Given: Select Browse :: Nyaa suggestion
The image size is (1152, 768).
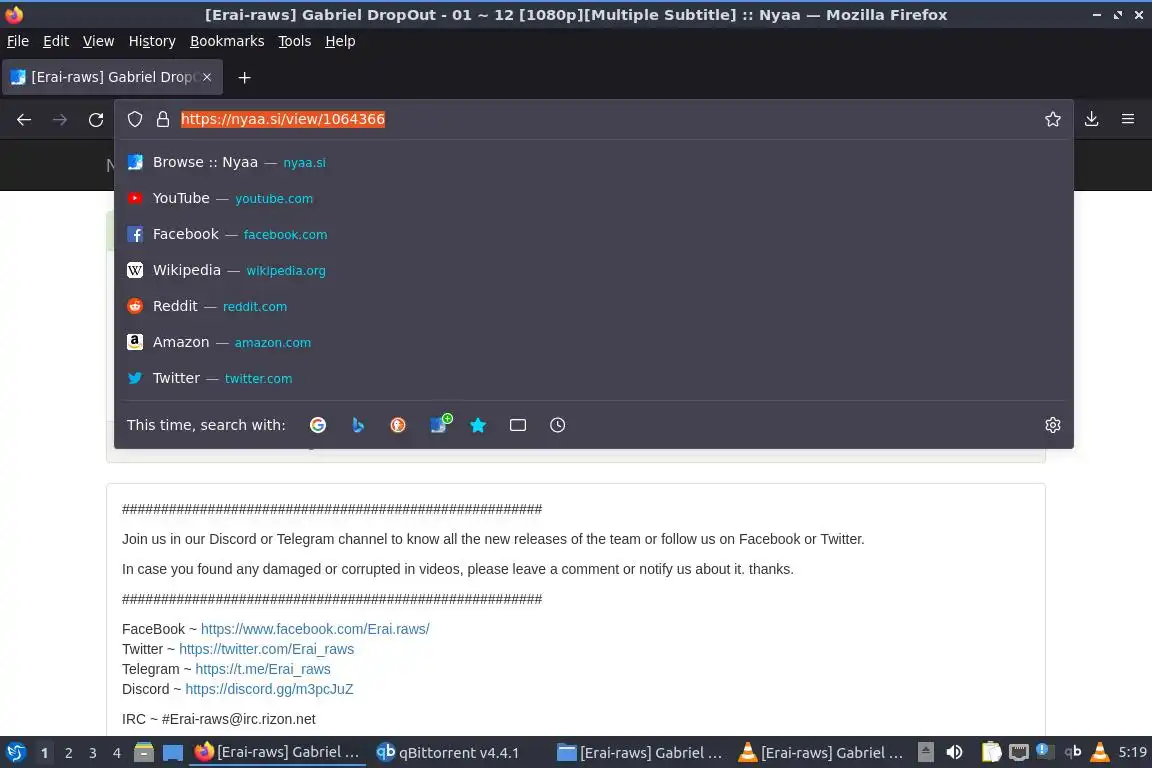Looking at the screenshot, I should click(594, 162).
